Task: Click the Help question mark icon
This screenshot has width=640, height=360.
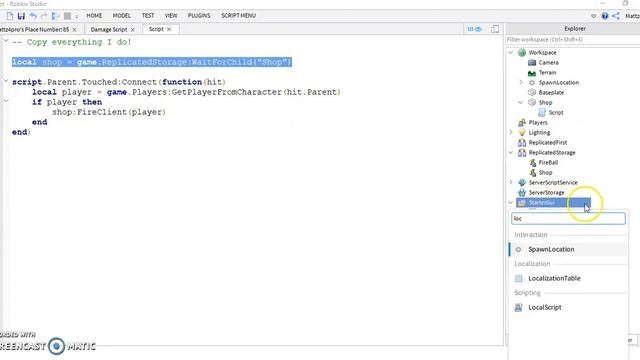Action: tap(605, 16)
